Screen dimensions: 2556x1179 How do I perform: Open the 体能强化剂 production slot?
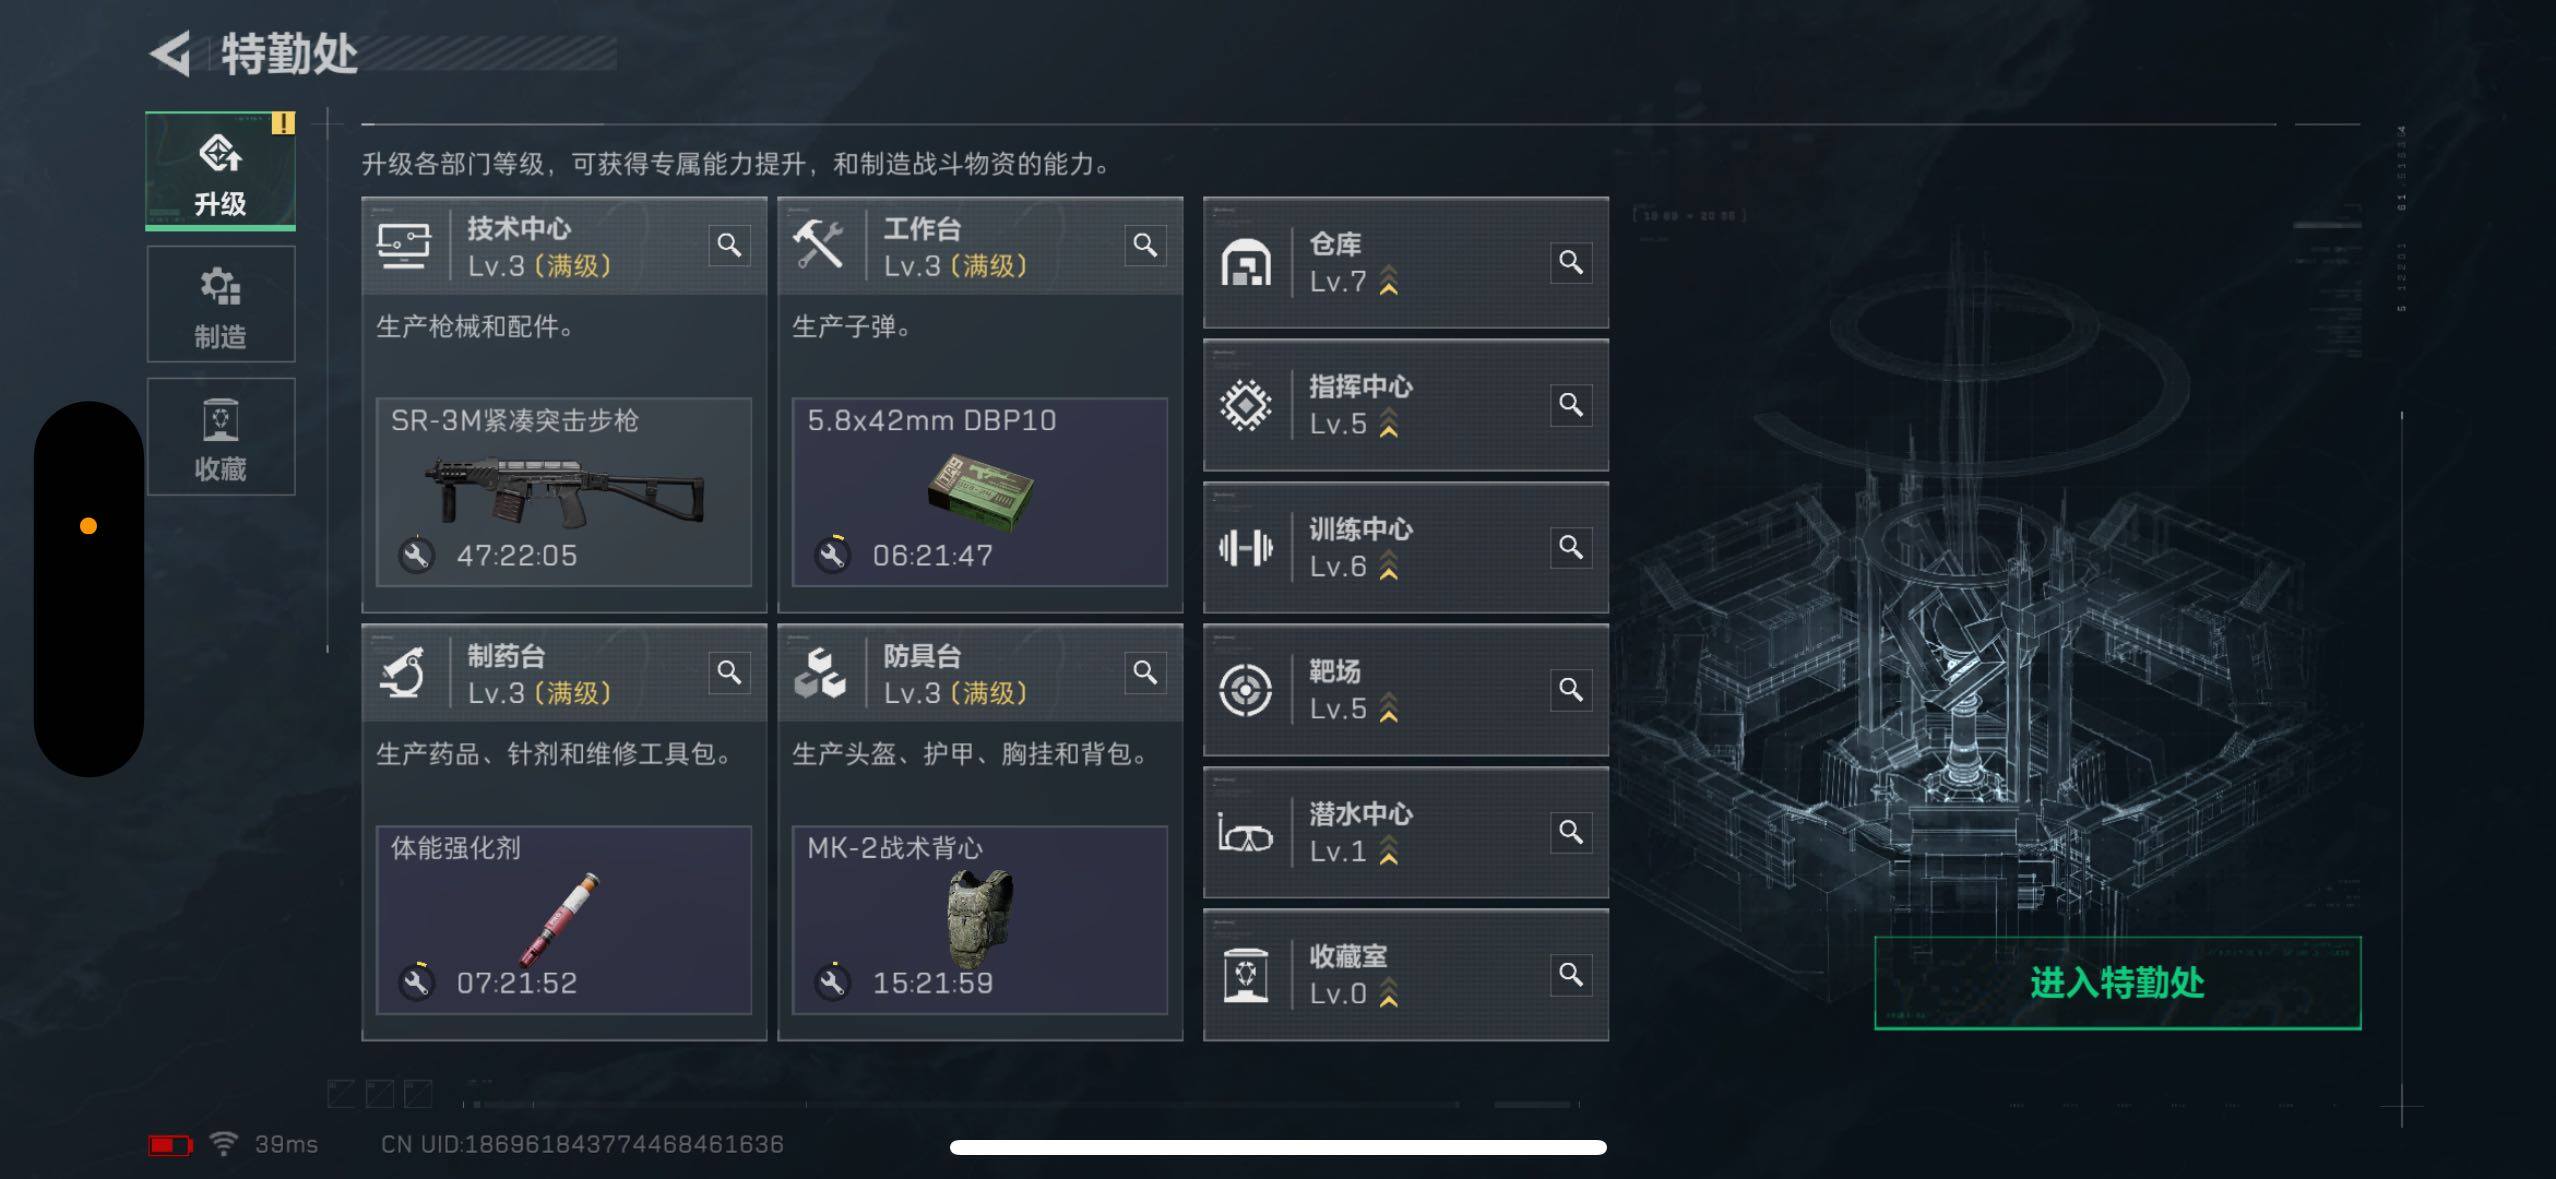click(564, 920)
